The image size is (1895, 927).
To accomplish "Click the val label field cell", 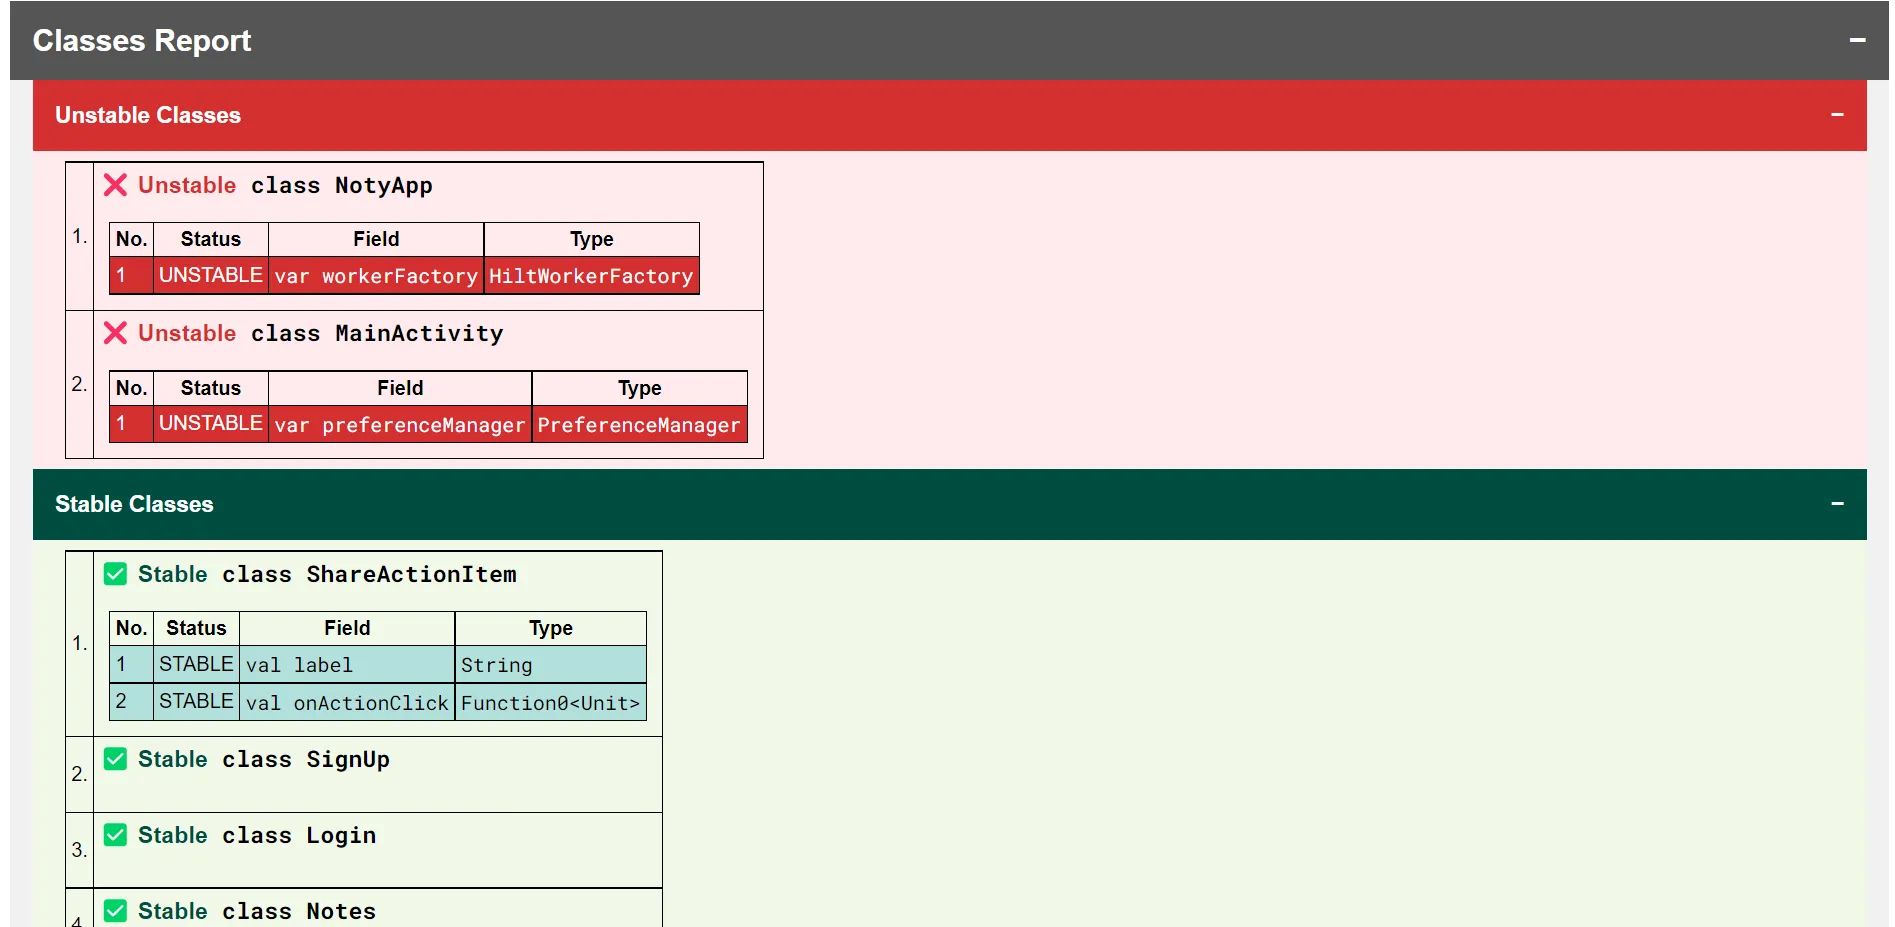I will (347, 665).
